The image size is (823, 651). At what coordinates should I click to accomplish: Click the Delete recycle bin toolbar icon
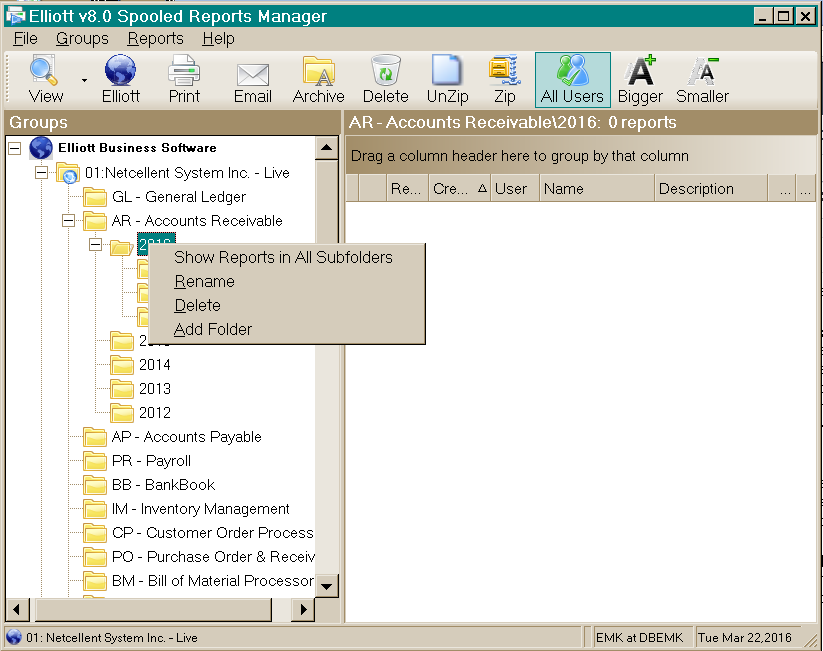pyautogui.click(x=385, y=80)
